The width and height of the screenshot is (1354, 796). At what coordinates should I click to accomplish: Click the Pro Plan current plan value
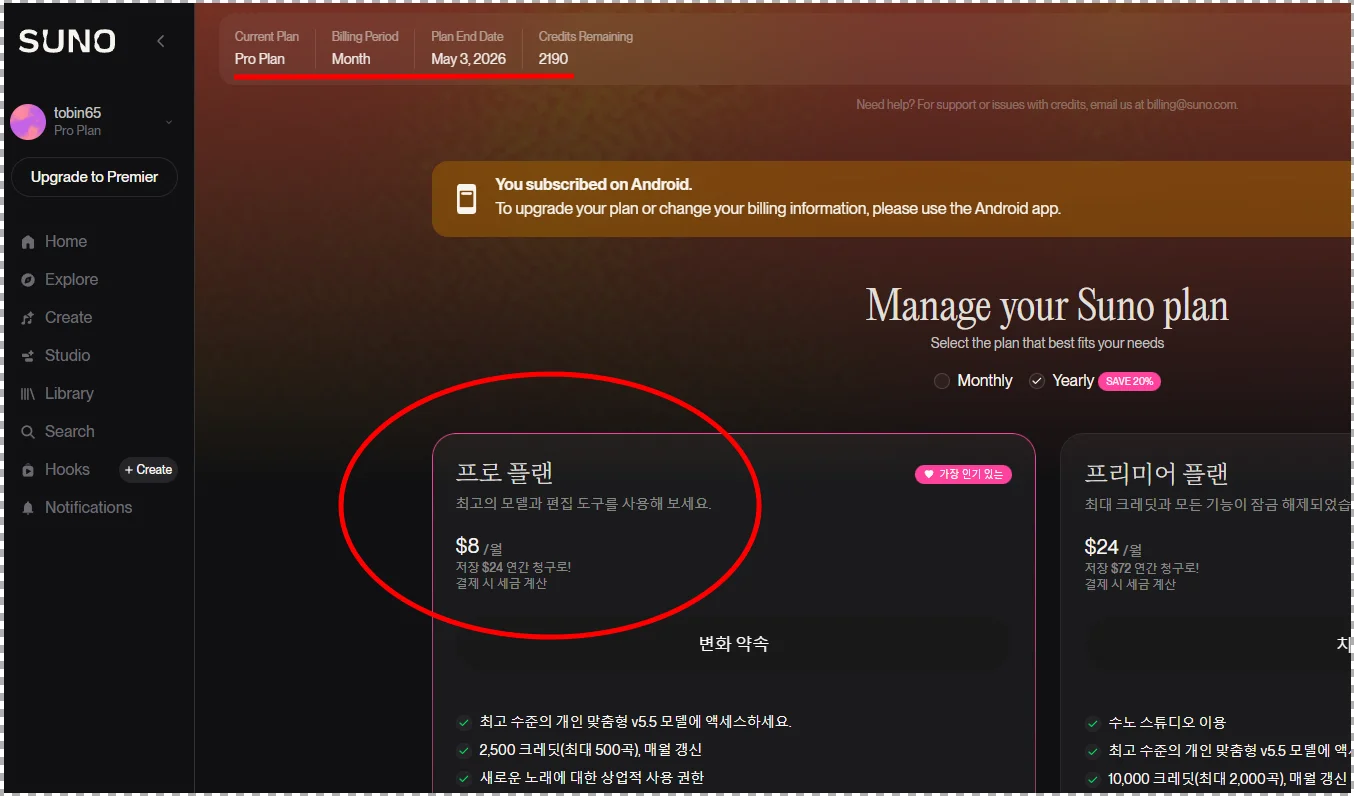(x=260, y=59)
